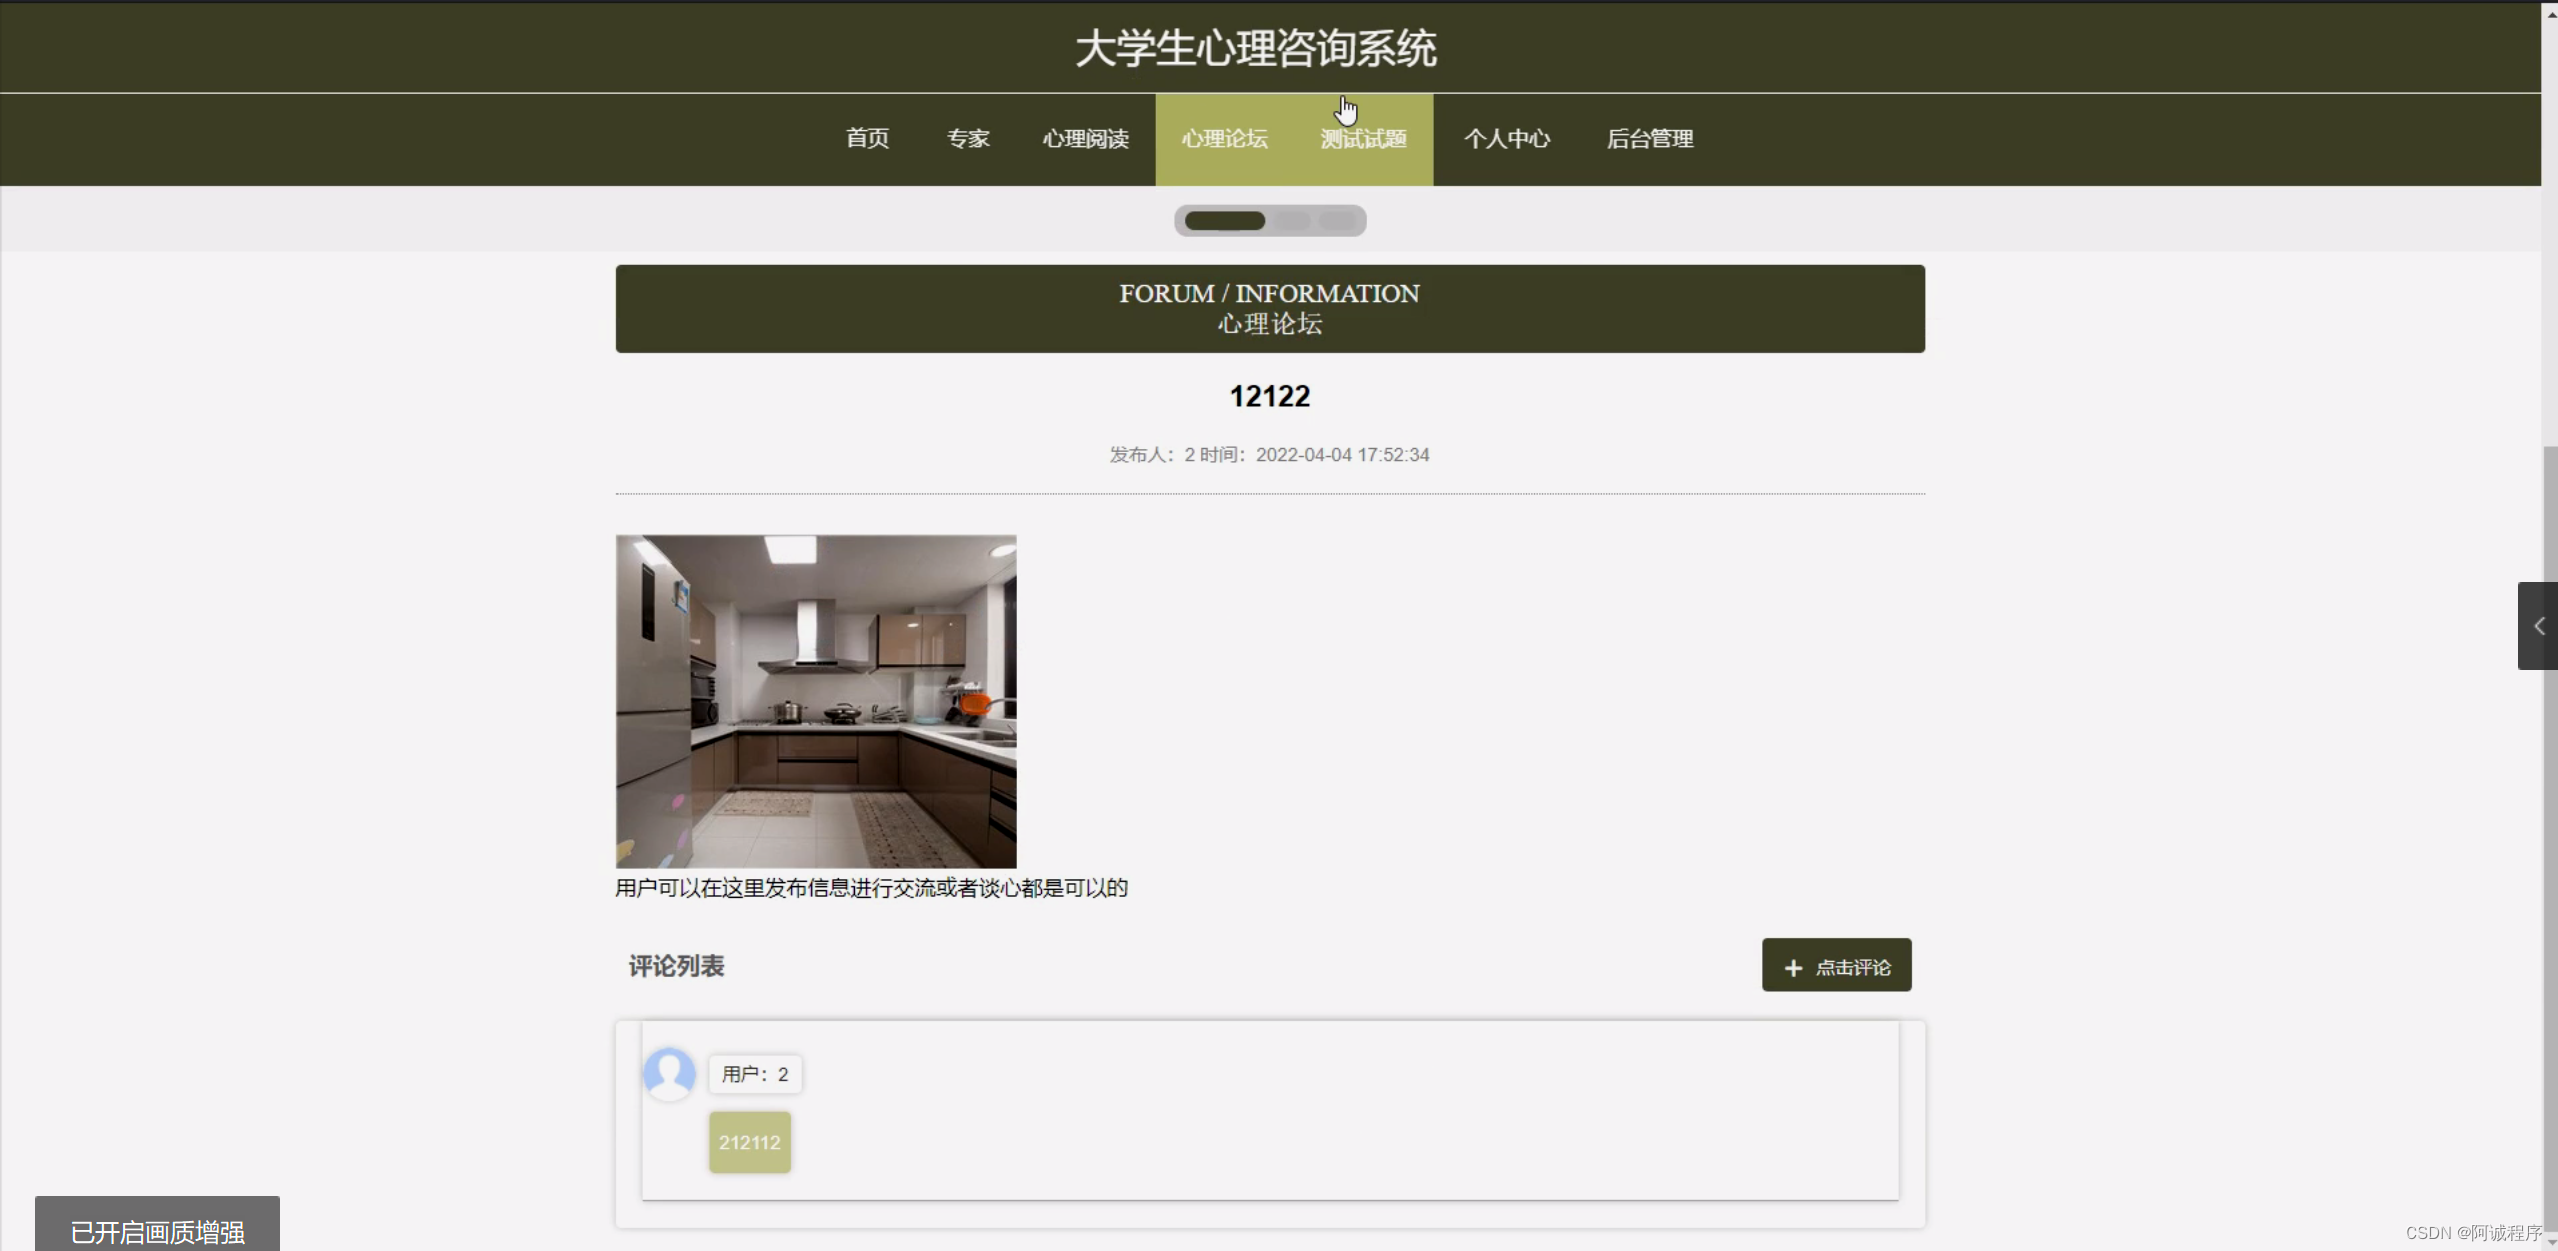Select the first carousel indicator dot
2558x1251 pixels.
point(1224,221)
